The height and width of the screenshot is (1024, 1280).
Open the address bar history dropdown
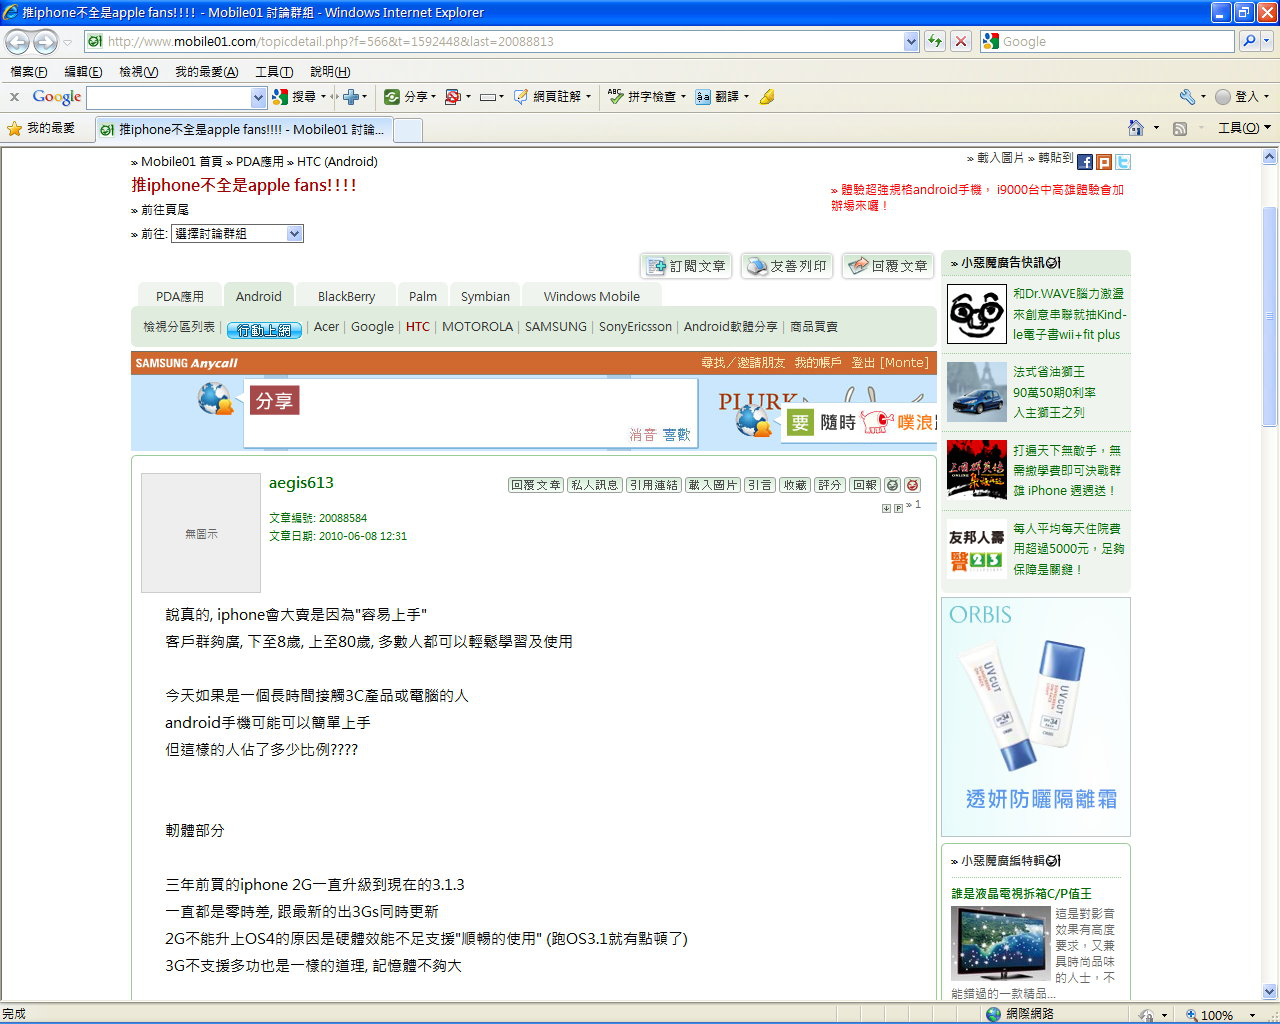[x=911, y=42]
